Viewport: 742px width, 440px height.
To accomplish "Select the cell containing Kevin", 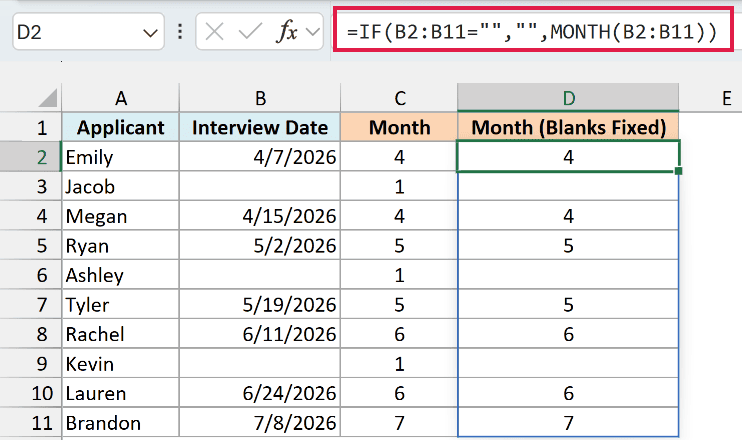I will point(121,363).
